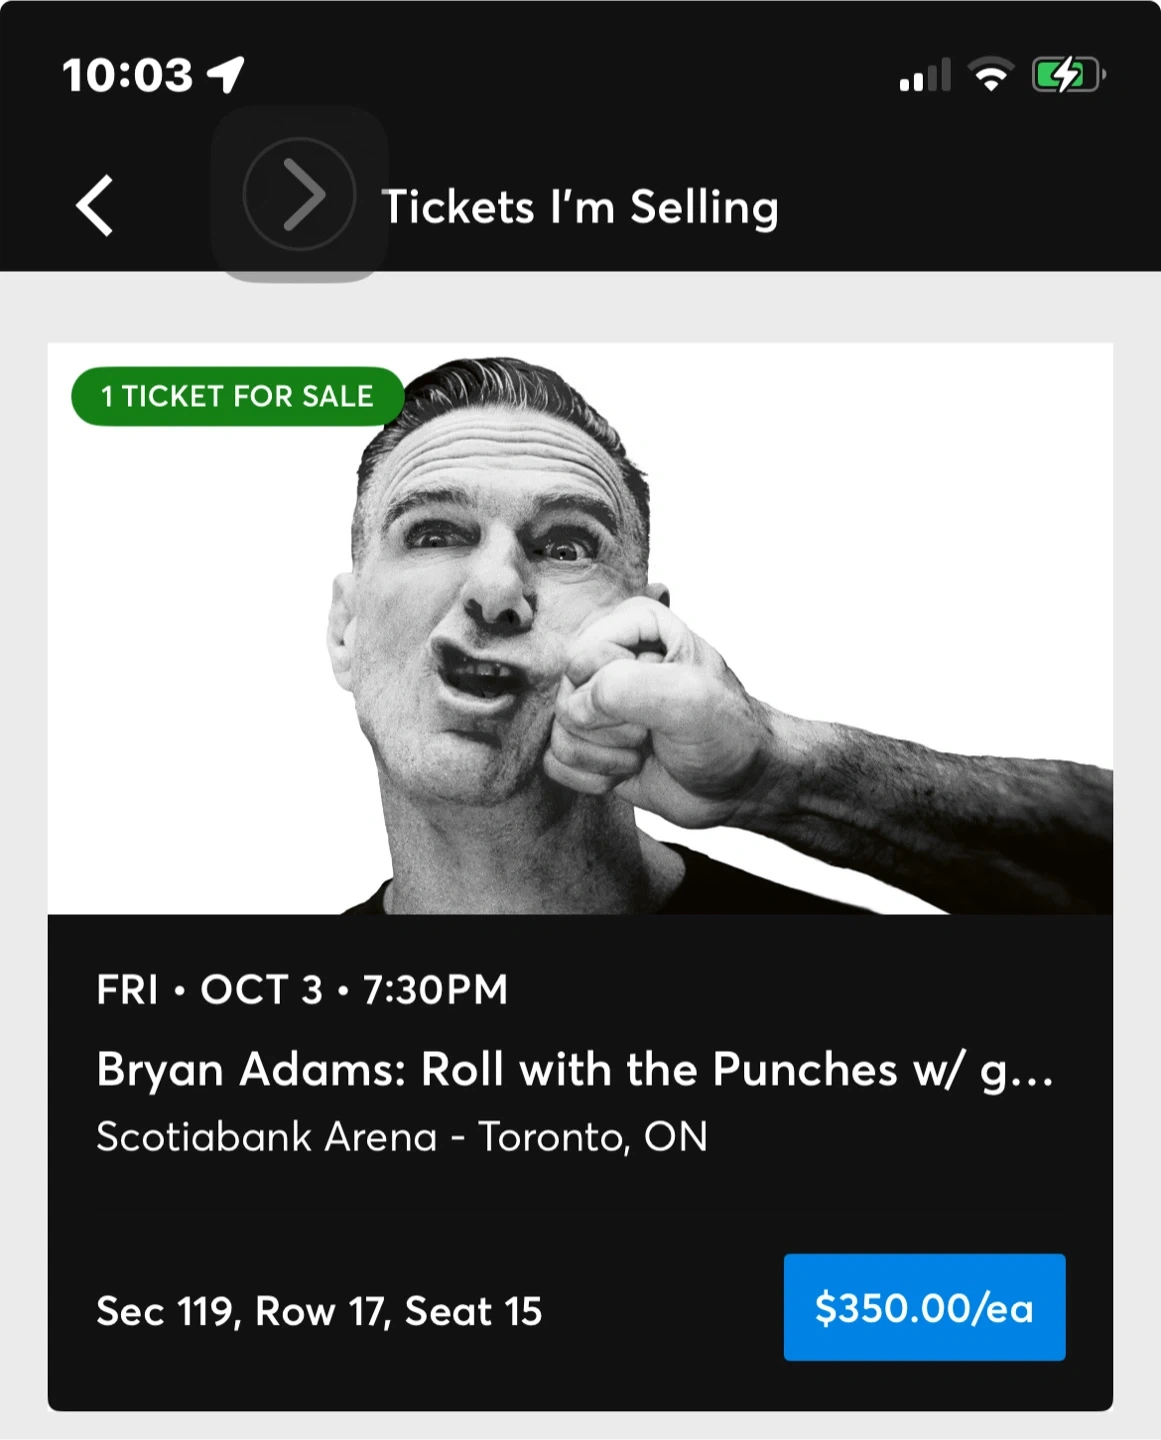Viewport: 1161px width, 1440px height.
Task: Tap the FRI • OCT 3 • 7:30PM date line
Action: click(x=302, y=990)
